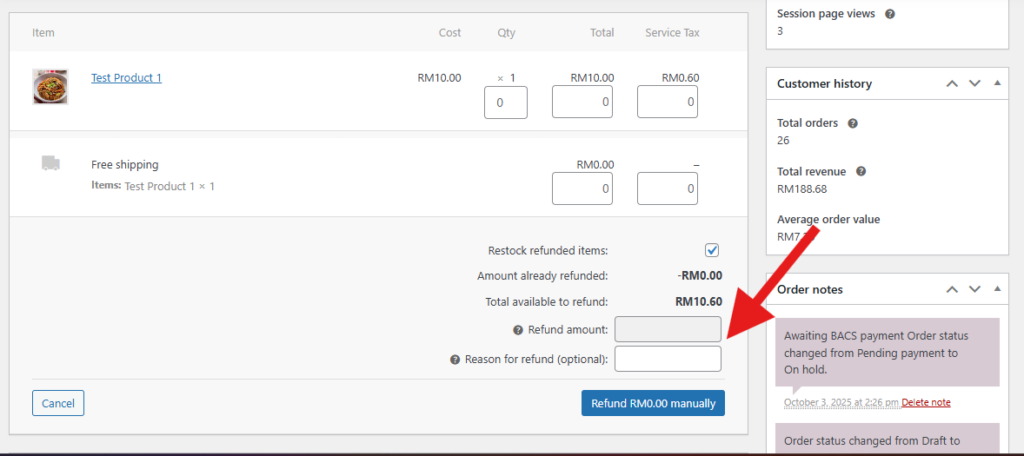The image size is (1024, 456).
Task: Click the Free shipping label
Action: pyautogui.click(x=125, y=165)
